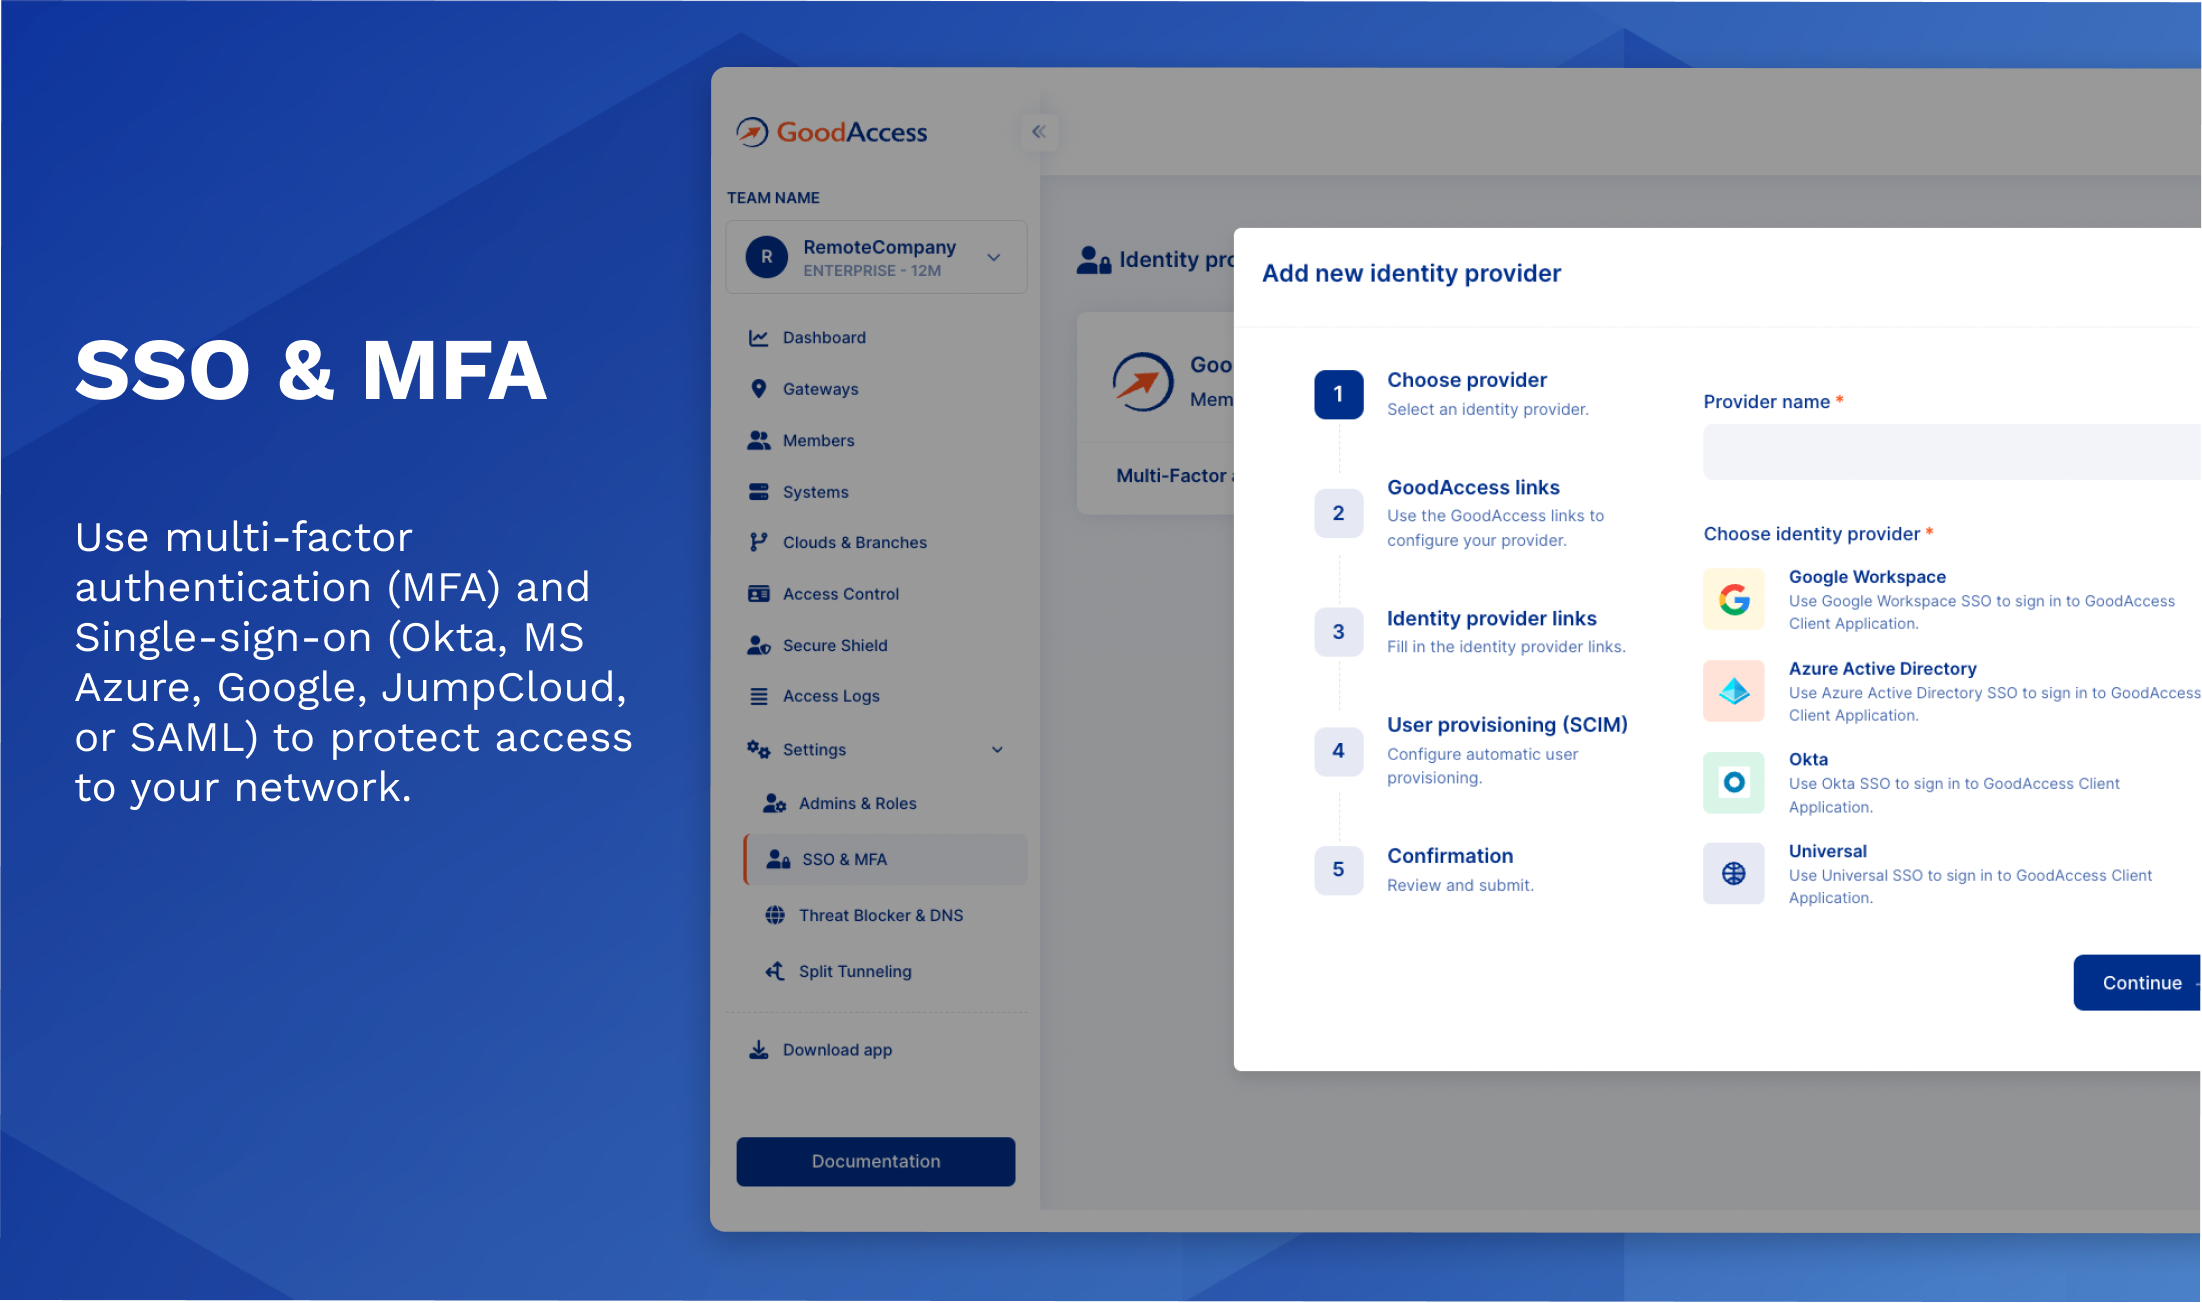The width and height of the screenshot is (2202, 1303).
Task: Go to step 5 Confirmation
Action: pyautogui.click(x=1338, y=870)
